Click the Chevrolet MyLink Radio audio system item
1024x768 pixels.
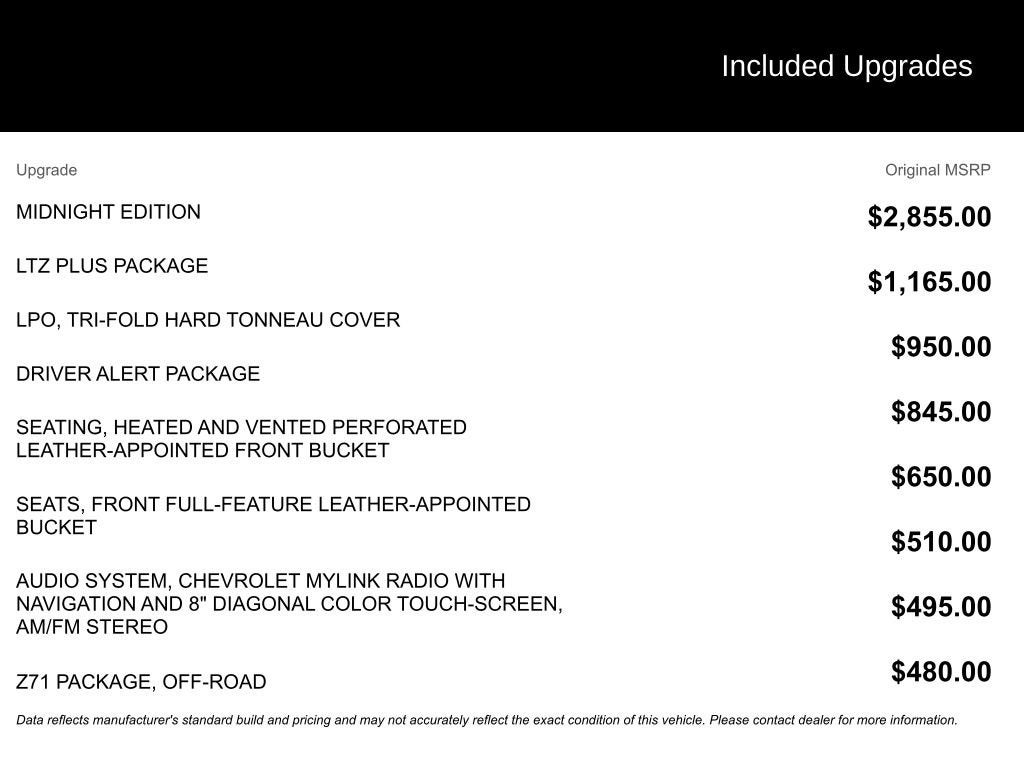tap(289, 604)
